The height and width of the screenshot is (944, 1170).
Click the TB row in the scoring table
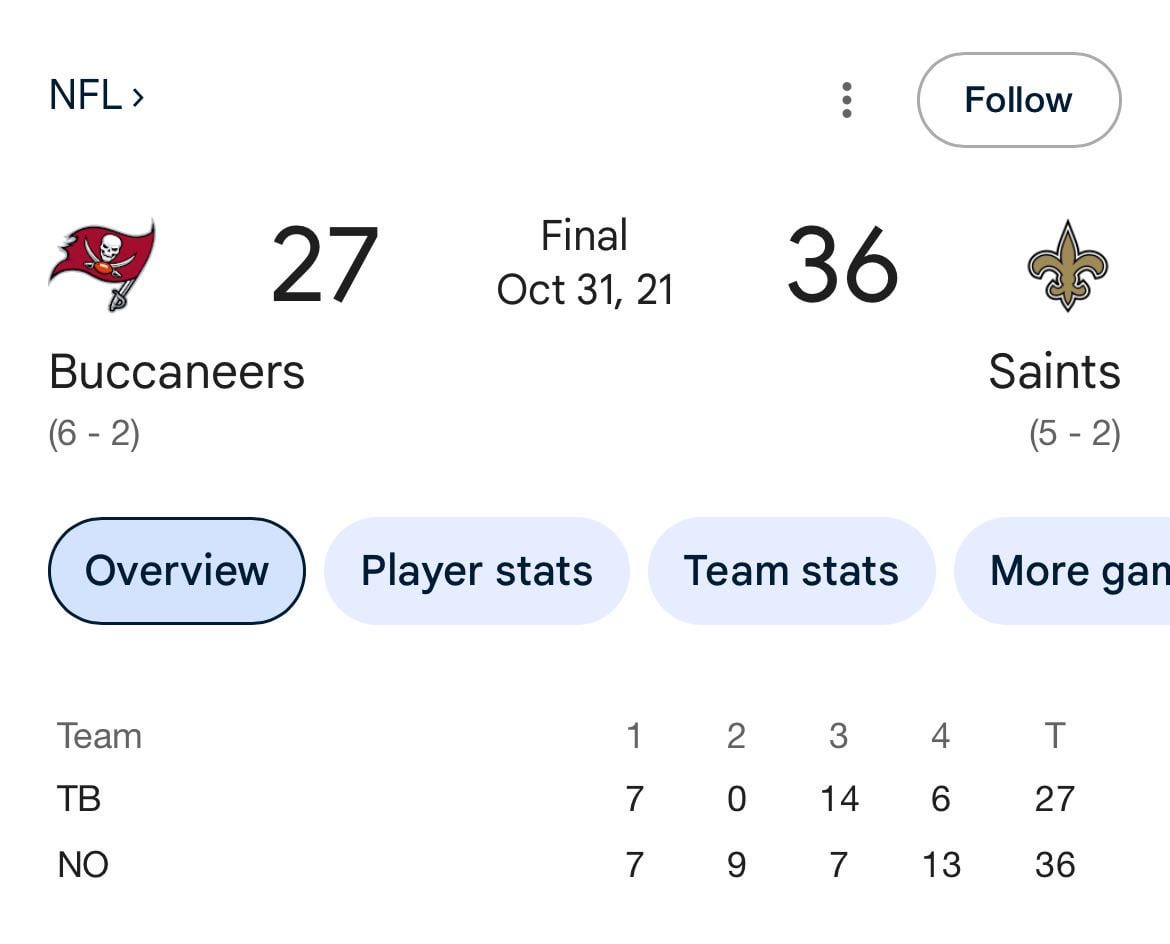click(x=80, y=799)
